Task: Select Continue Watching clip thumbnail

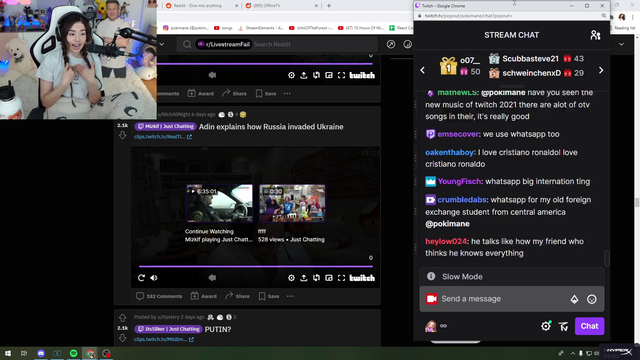Action: tap(220, 203)
